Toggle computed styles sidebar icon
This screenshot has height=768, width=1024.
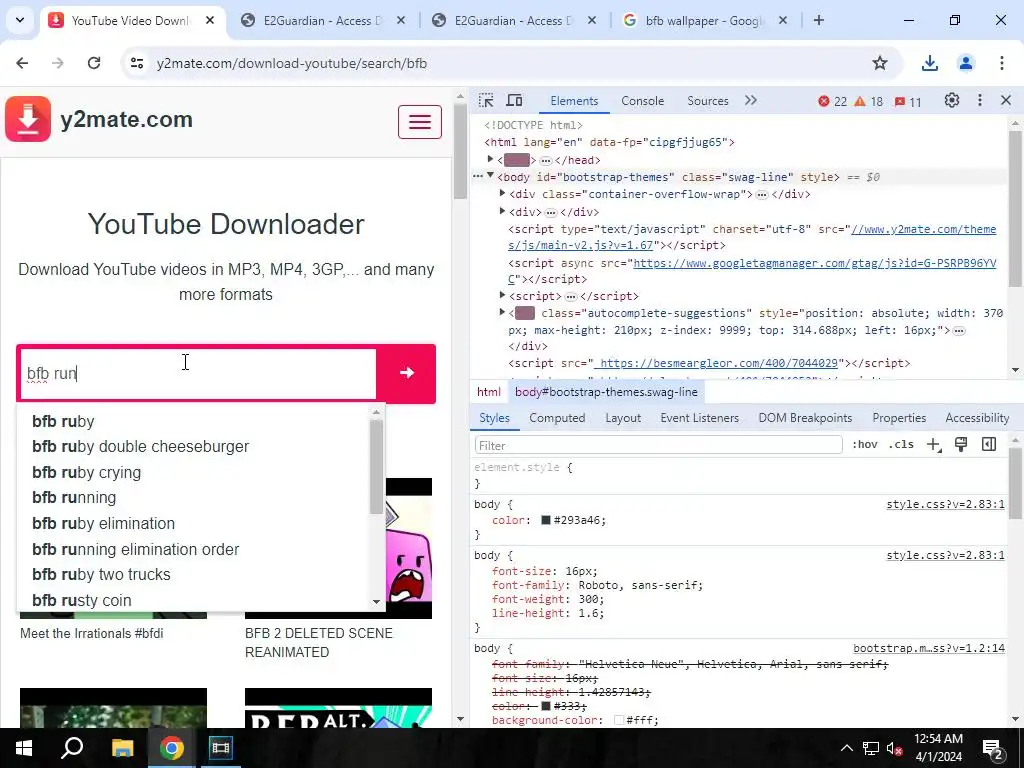tap(989, 445)
